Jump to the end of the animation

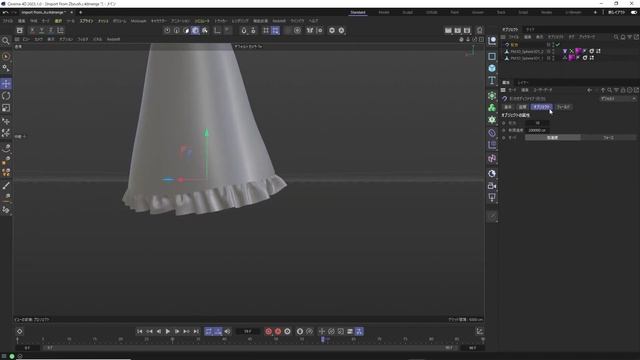pyautogui.click(x=196, y=331)
